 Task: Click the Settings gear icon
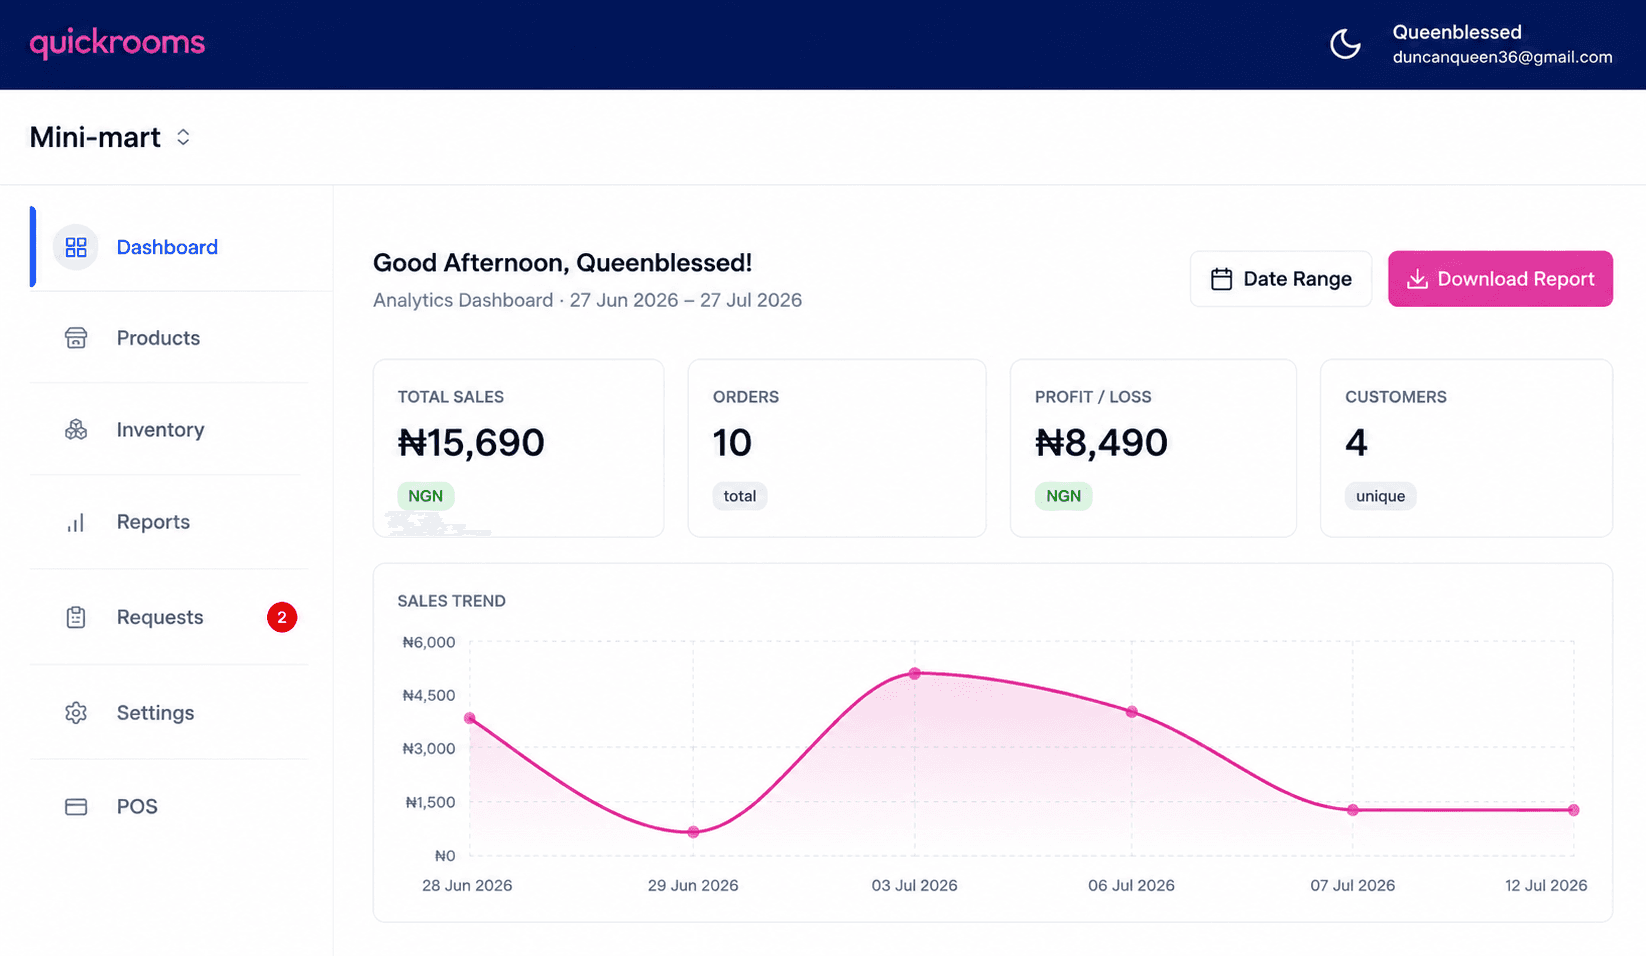pos(76,713)
